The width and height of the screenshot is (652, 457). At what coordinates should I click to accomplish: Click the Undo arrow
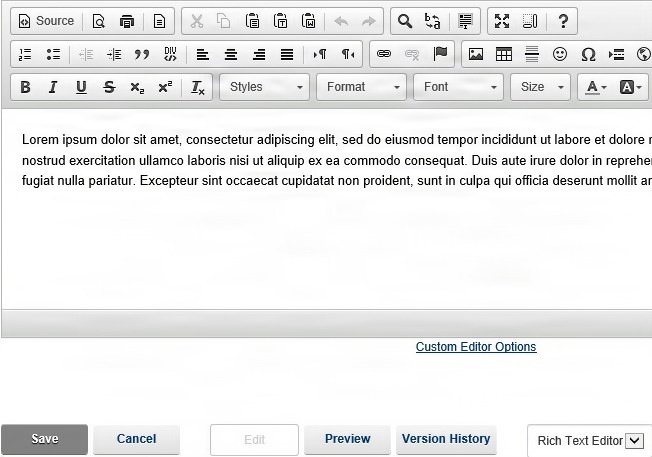(x=341, y=21)
